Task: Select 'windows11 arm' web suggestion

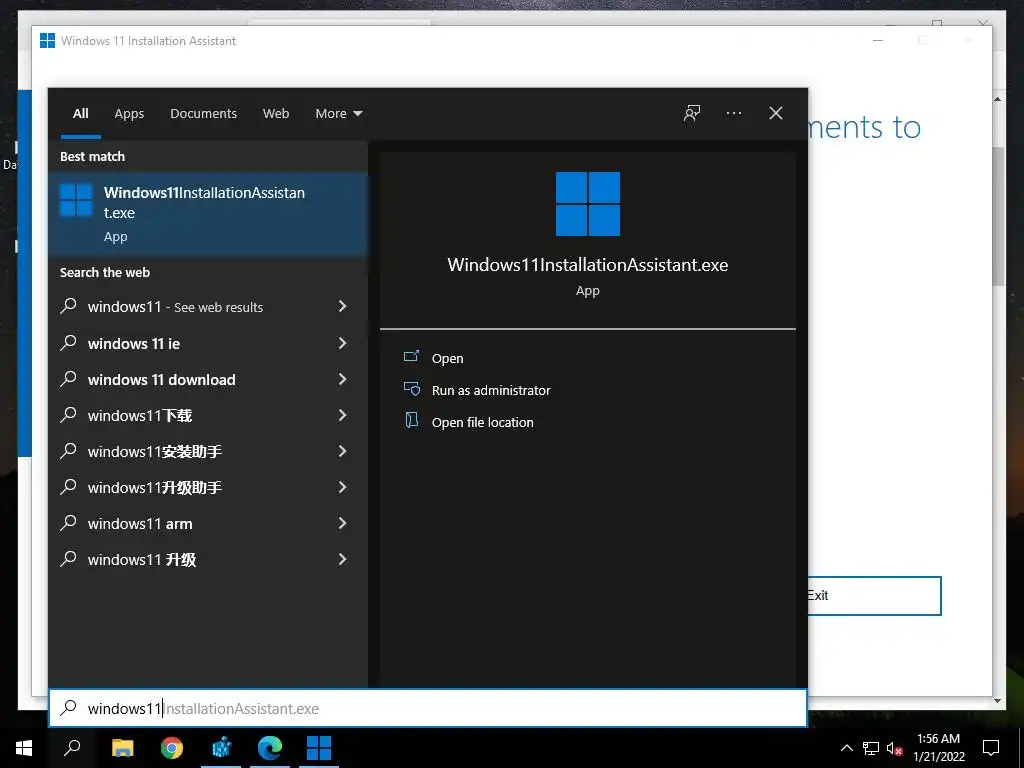Action: [x=208, y=523]
